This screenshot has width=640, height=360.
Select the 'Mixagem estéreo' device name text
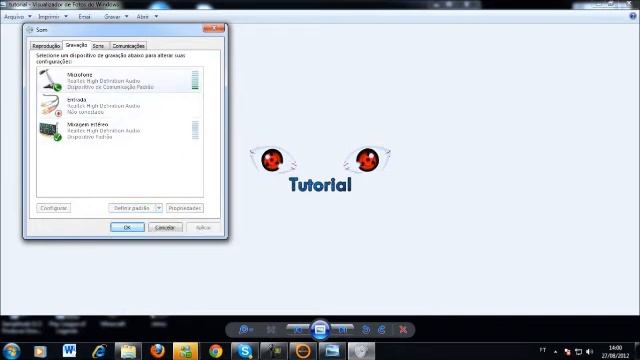88,124
